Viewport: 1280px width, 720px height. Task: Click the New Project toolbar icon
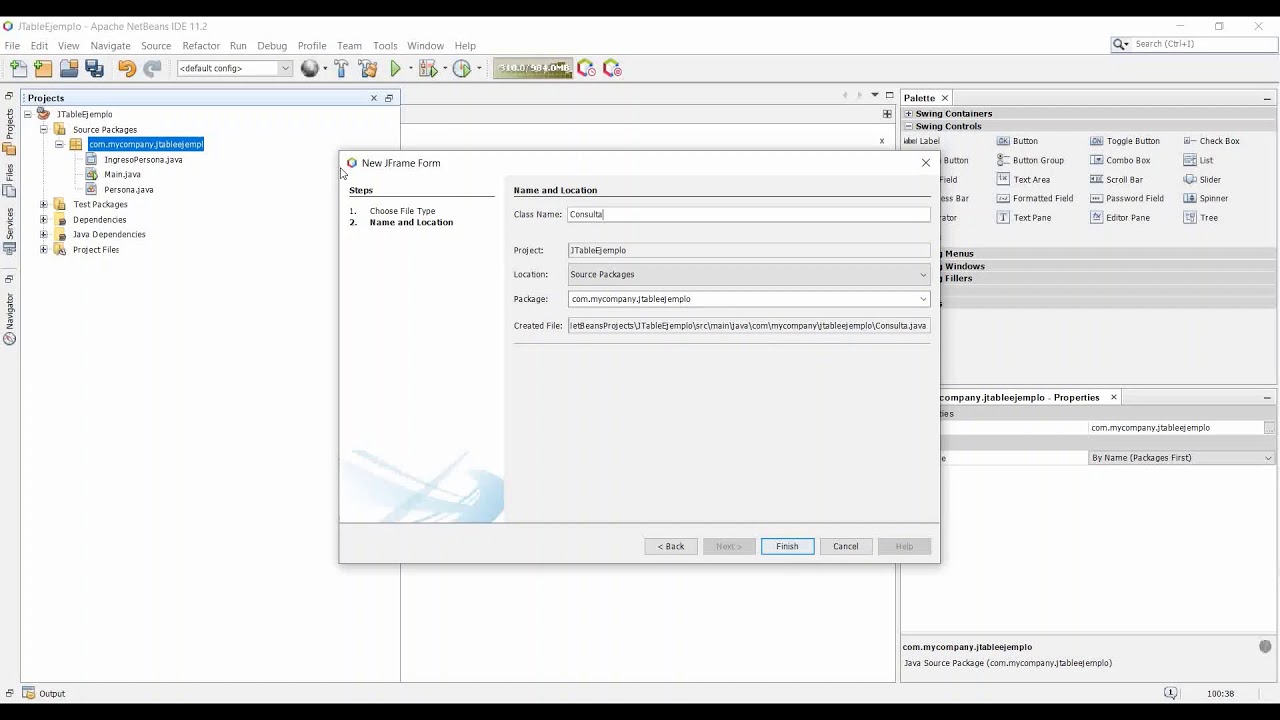click(x=43, y=68)
